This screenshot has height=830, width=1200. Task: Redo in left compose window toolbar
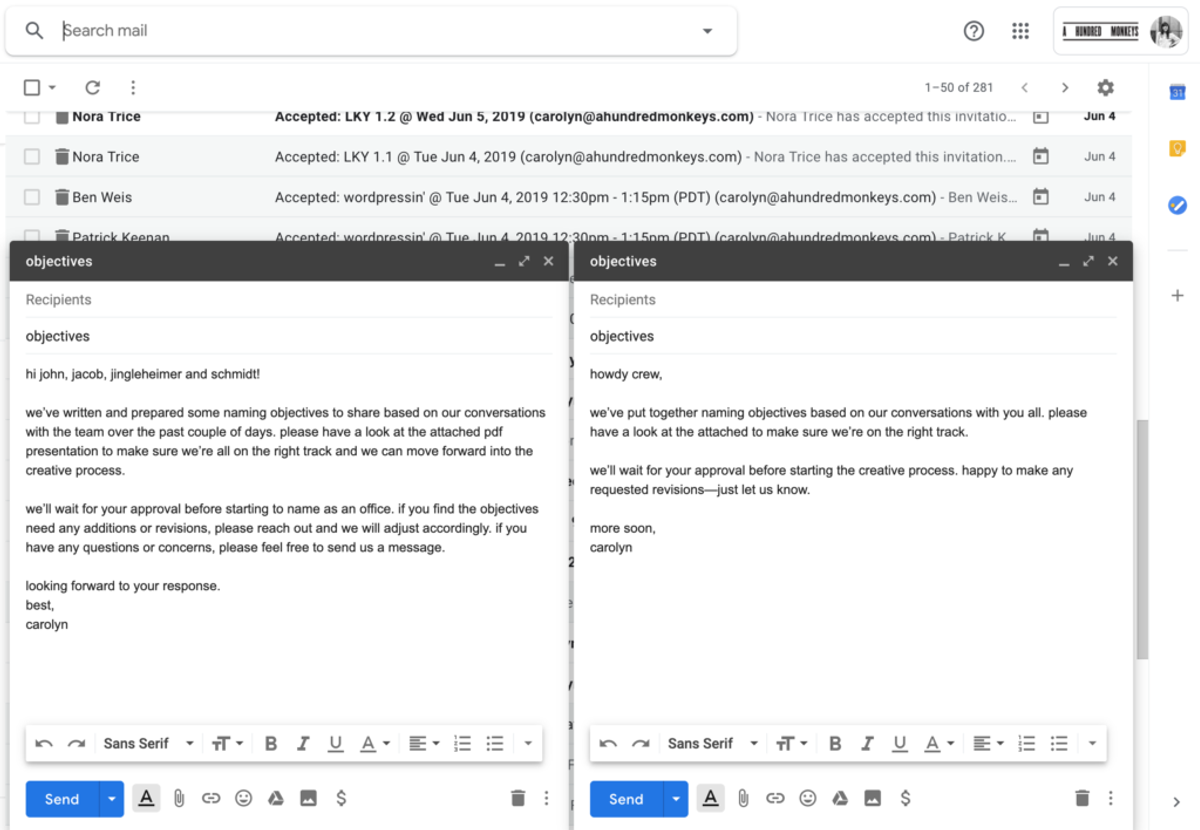(76, 744)
